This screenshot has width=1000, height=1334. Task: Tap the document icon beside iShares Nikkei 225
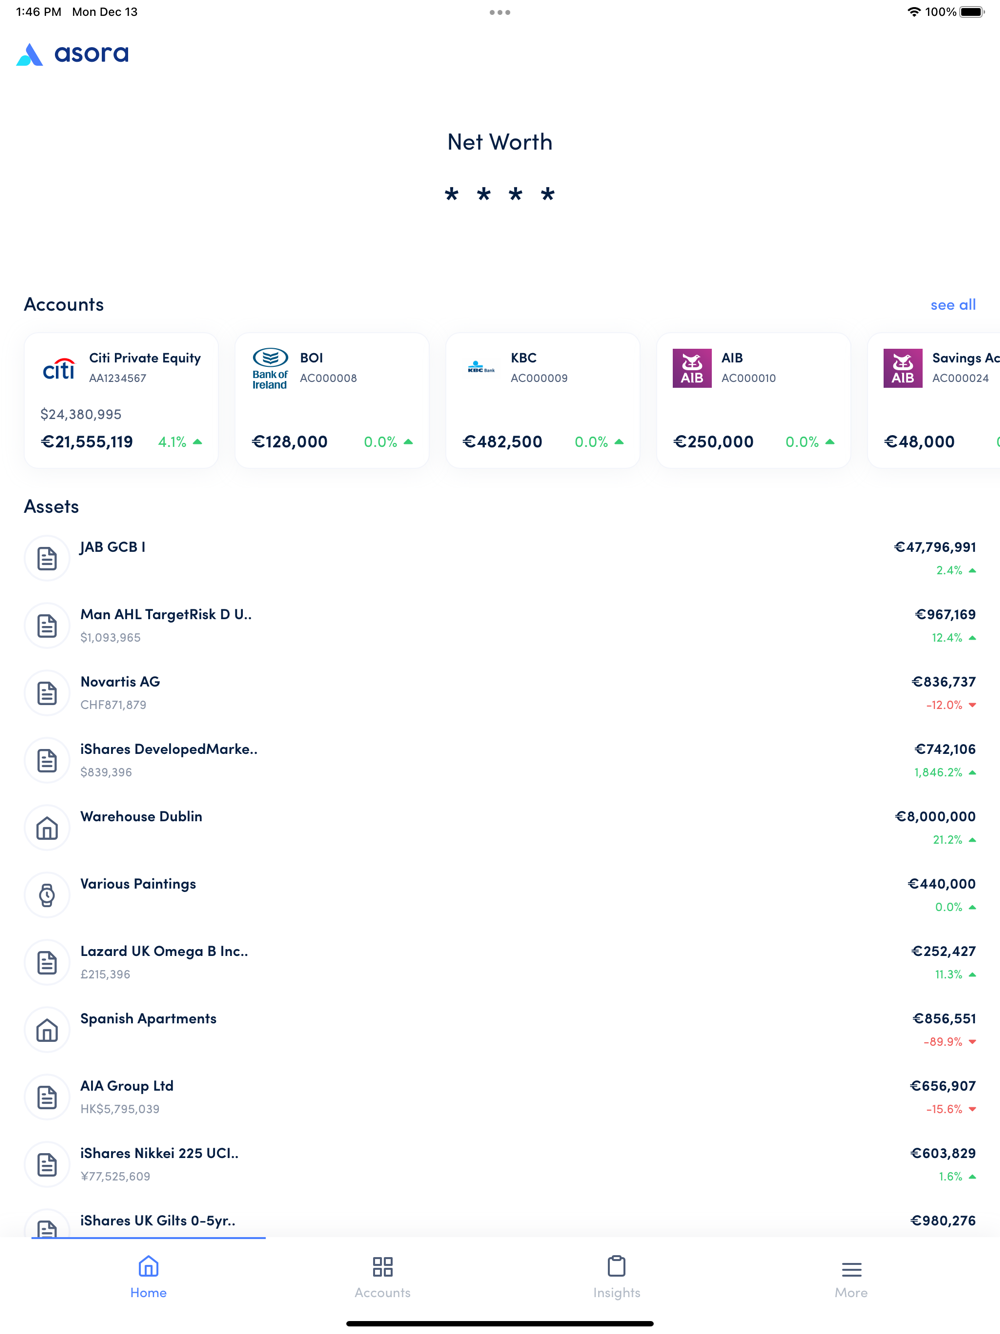[47, 1164]
